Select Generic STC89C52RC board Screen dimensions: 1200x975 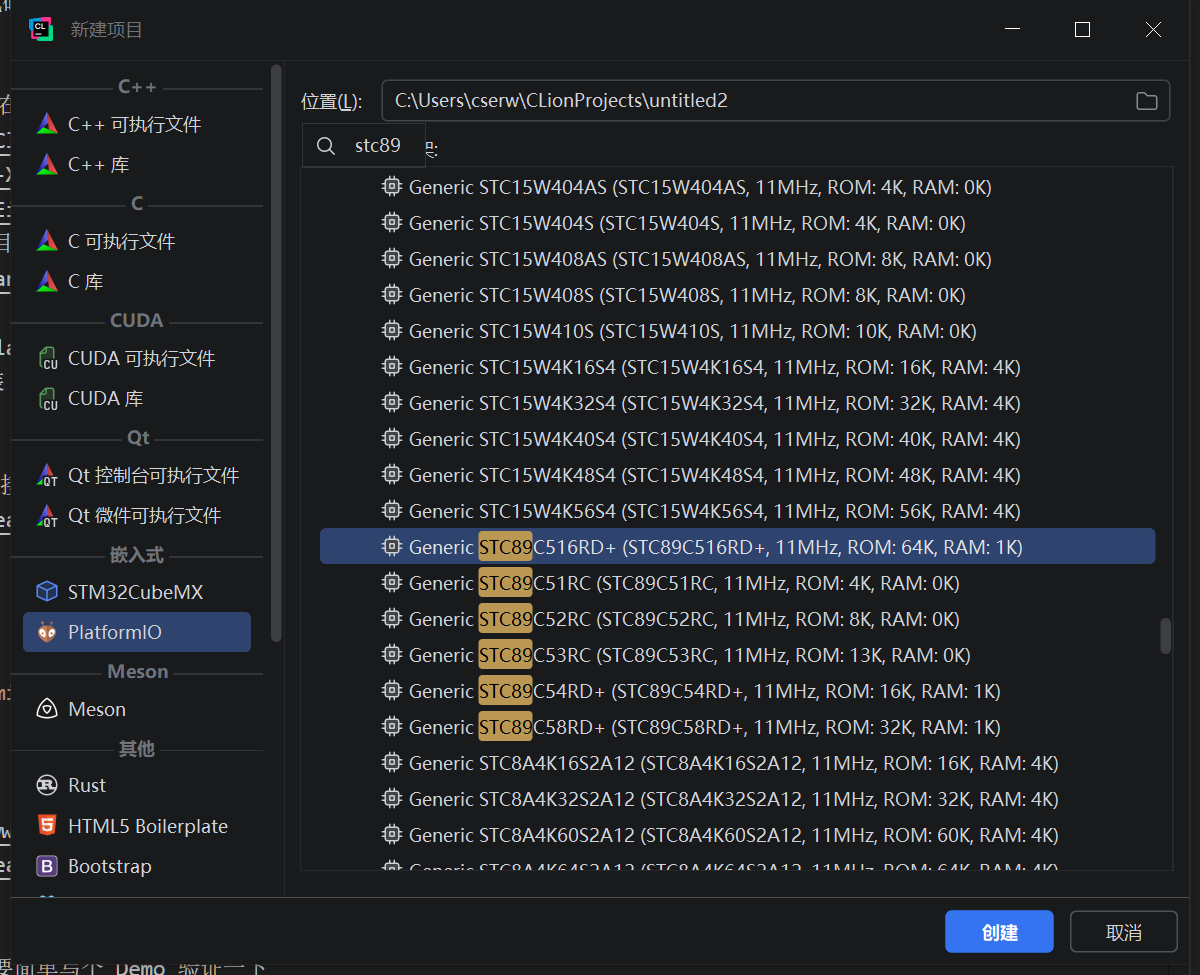[684, 619]
